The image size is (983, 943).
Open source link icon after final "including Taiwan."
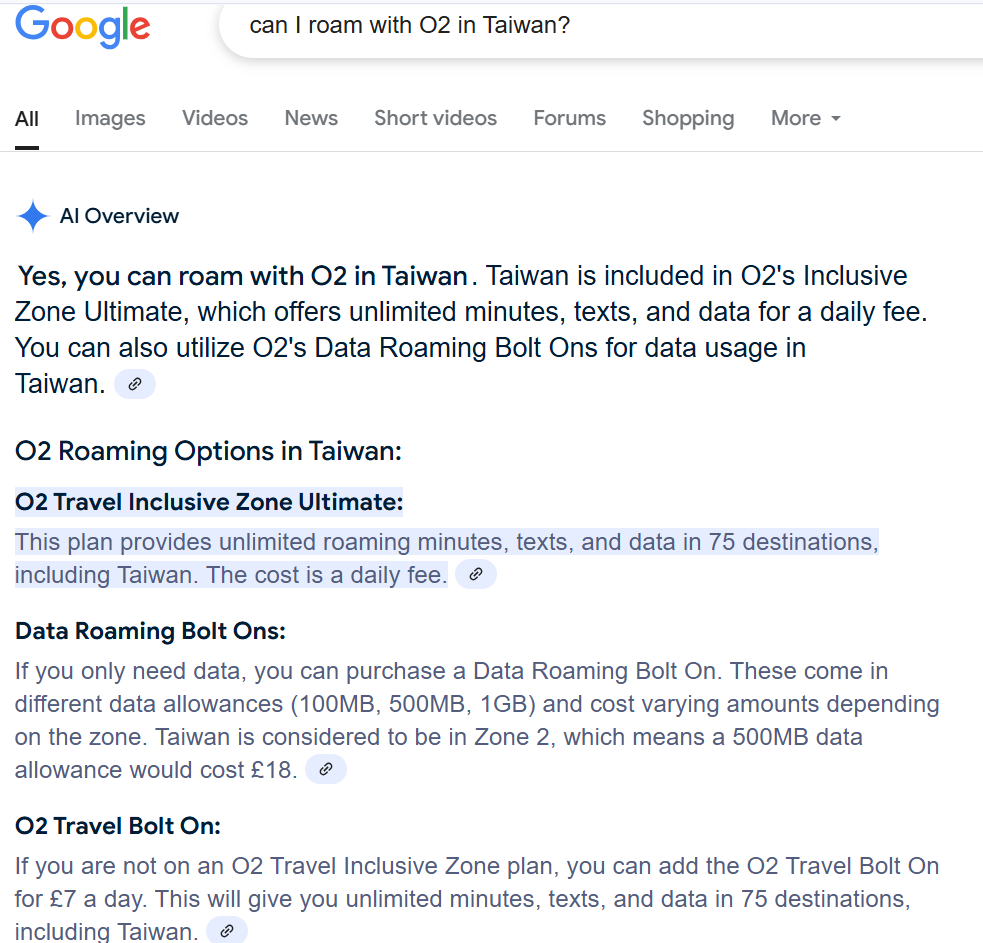pyautogui.click(x=227, y=931)
